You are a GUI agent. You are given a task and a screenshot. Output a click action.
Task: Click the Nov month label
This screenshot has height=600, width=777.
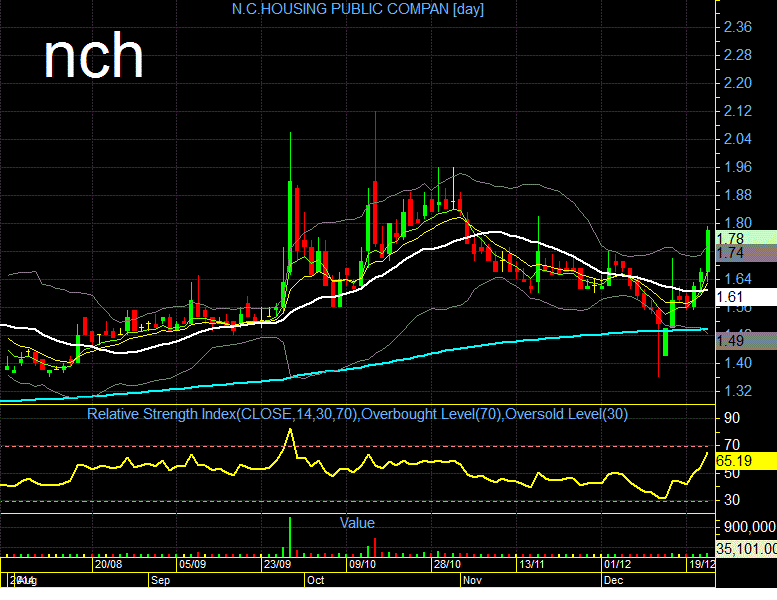tap(472, 580)
